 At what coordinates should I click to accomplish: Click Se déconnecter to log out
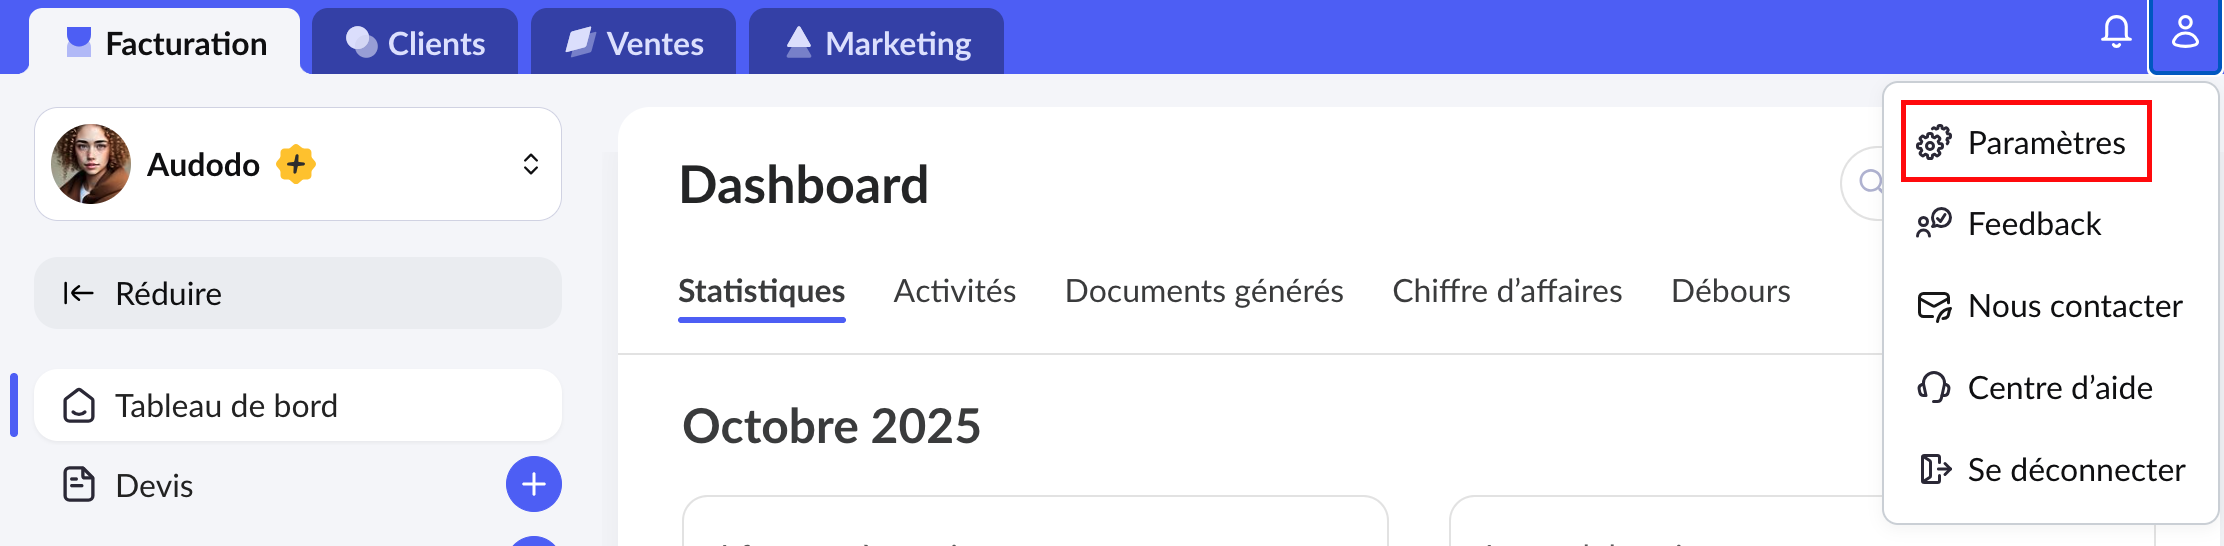[2075, 470]
